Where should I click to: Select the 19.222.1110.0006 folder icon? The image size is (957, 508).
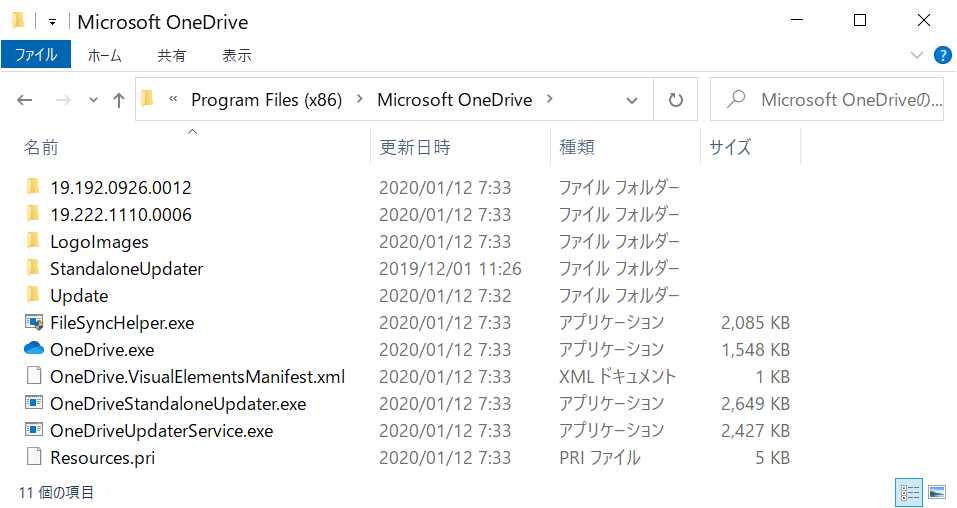pyautogui.click(x=33, y=214)
